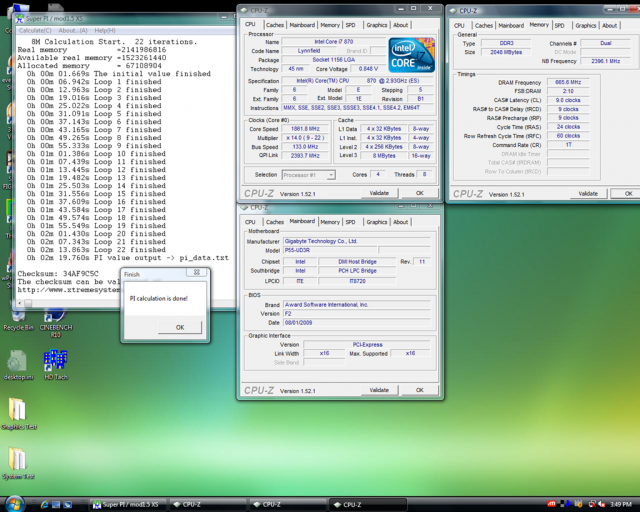This screenshot has width=640, height=512.
Task: Switch to Super PI taskbar button
Action: click(x=127, y=505)
